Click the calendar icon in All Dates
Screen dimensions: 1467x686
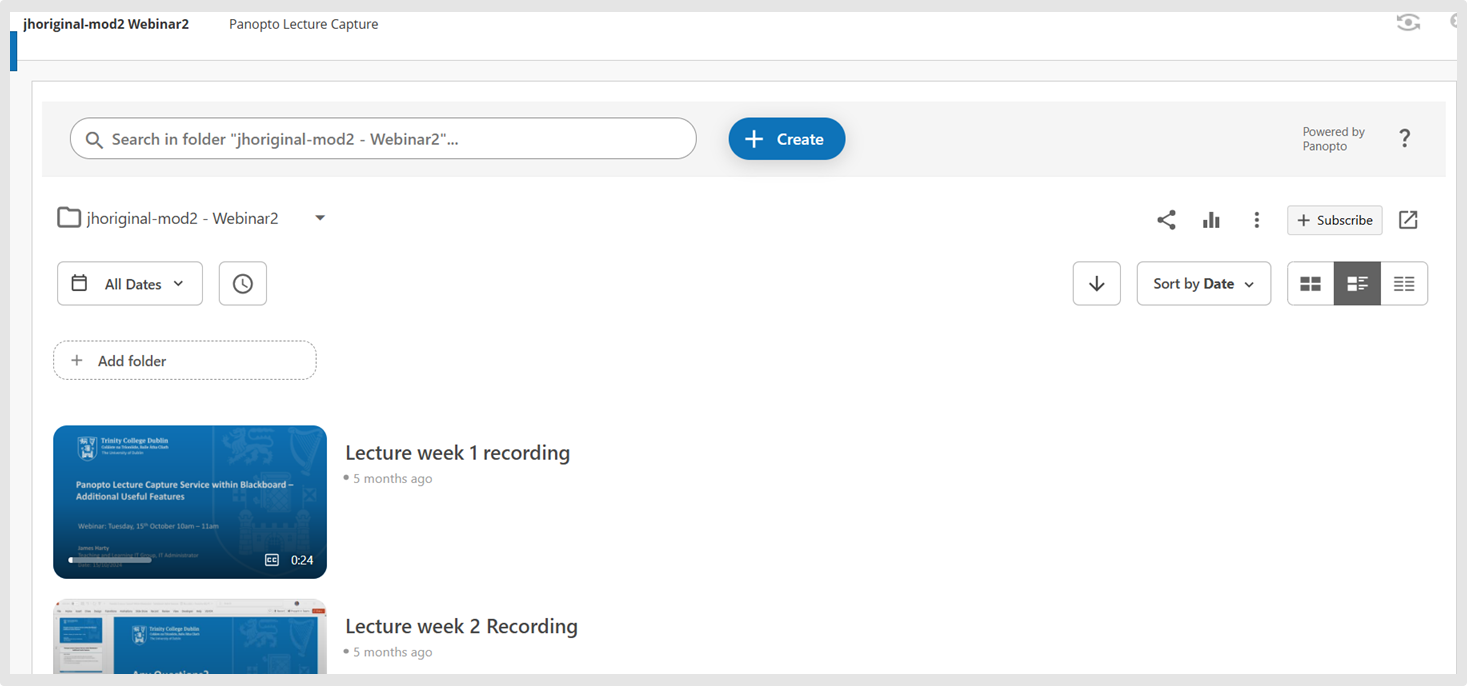pyautogui.click(x=79, y=283)
